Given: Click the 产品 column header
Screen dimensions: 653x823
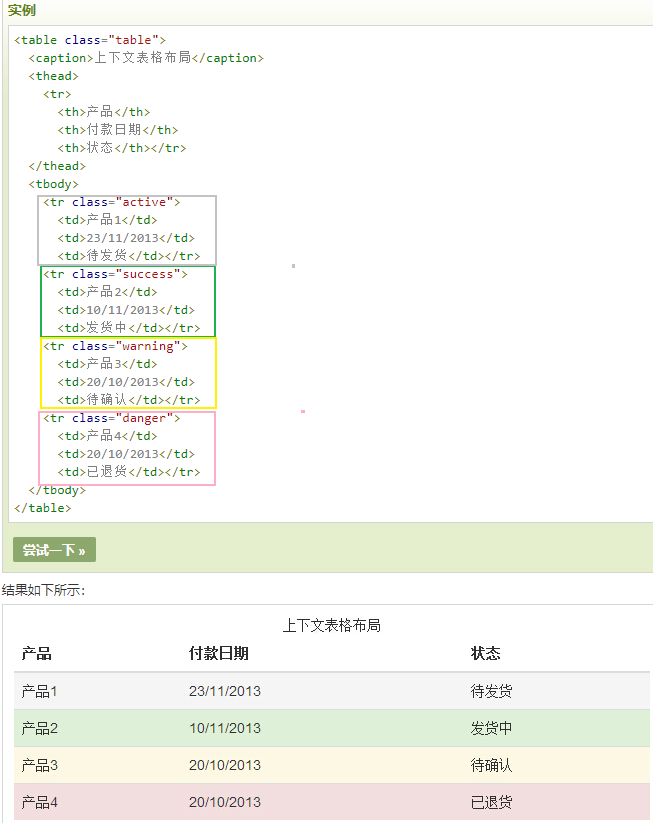Looking at the screenshot, I should (36, 653).
